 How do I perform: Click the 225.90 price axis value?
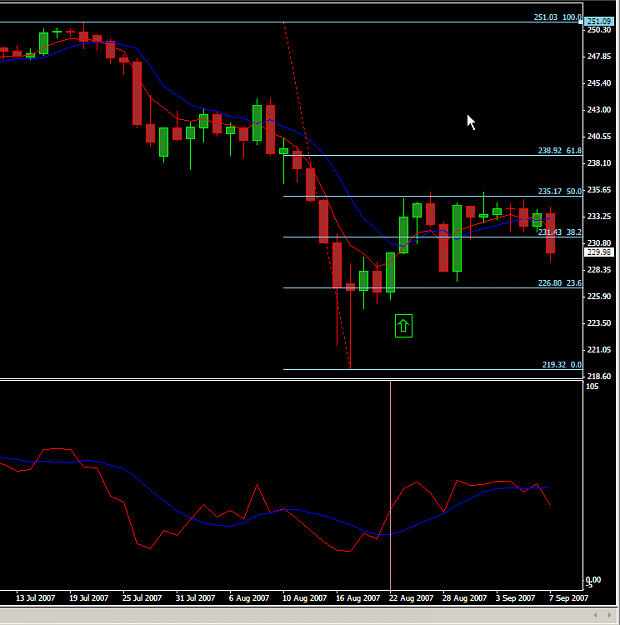tap(599, 296)
